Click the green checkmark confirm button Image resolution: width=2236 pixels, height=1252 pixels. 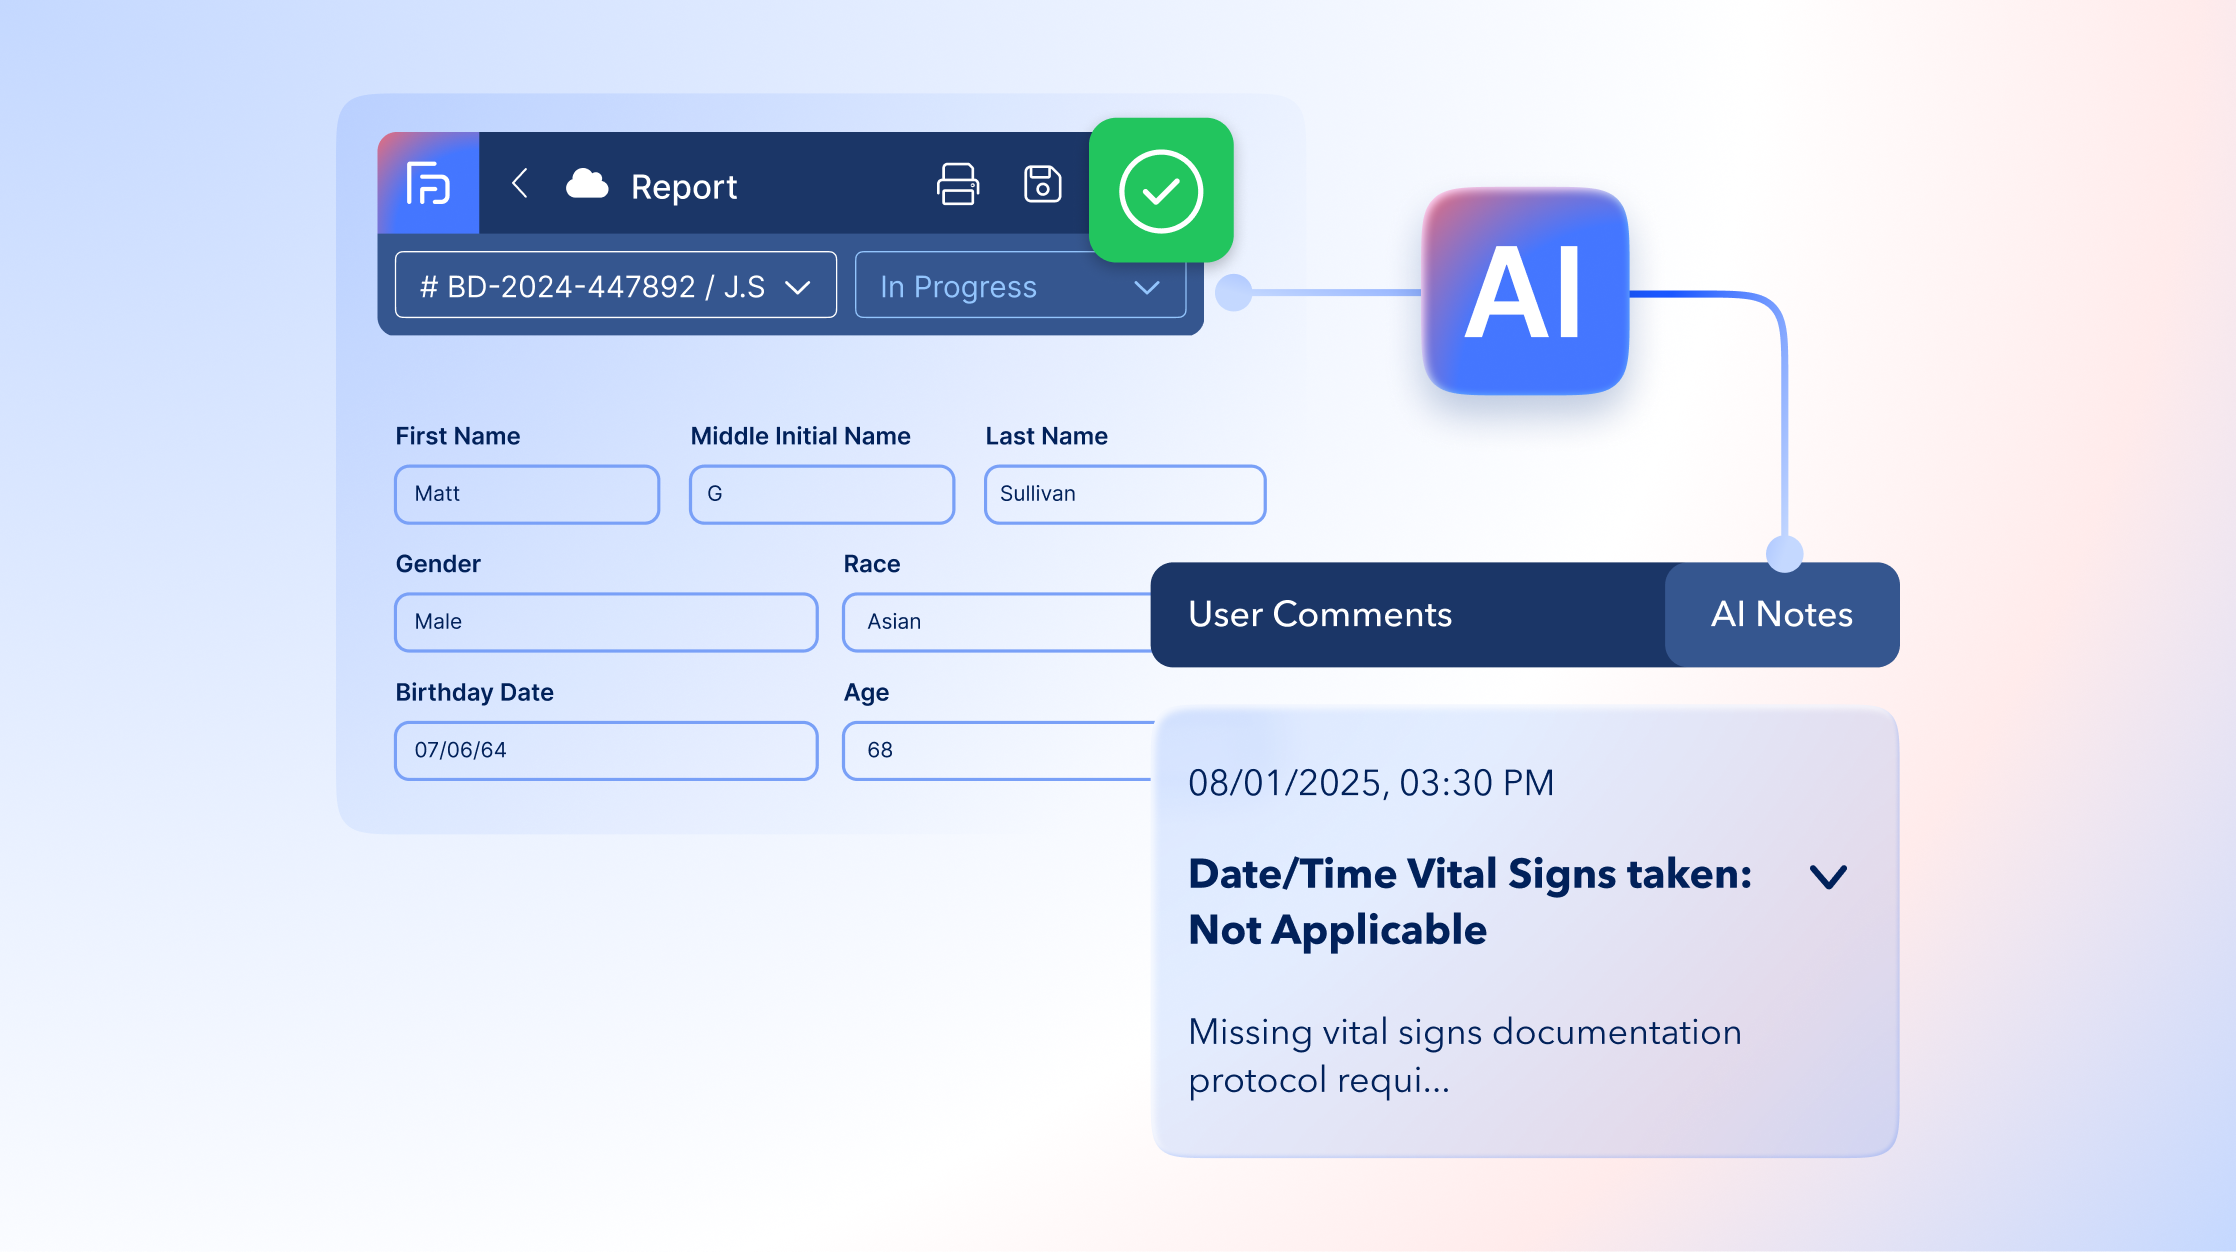(x=1160, y=190)
